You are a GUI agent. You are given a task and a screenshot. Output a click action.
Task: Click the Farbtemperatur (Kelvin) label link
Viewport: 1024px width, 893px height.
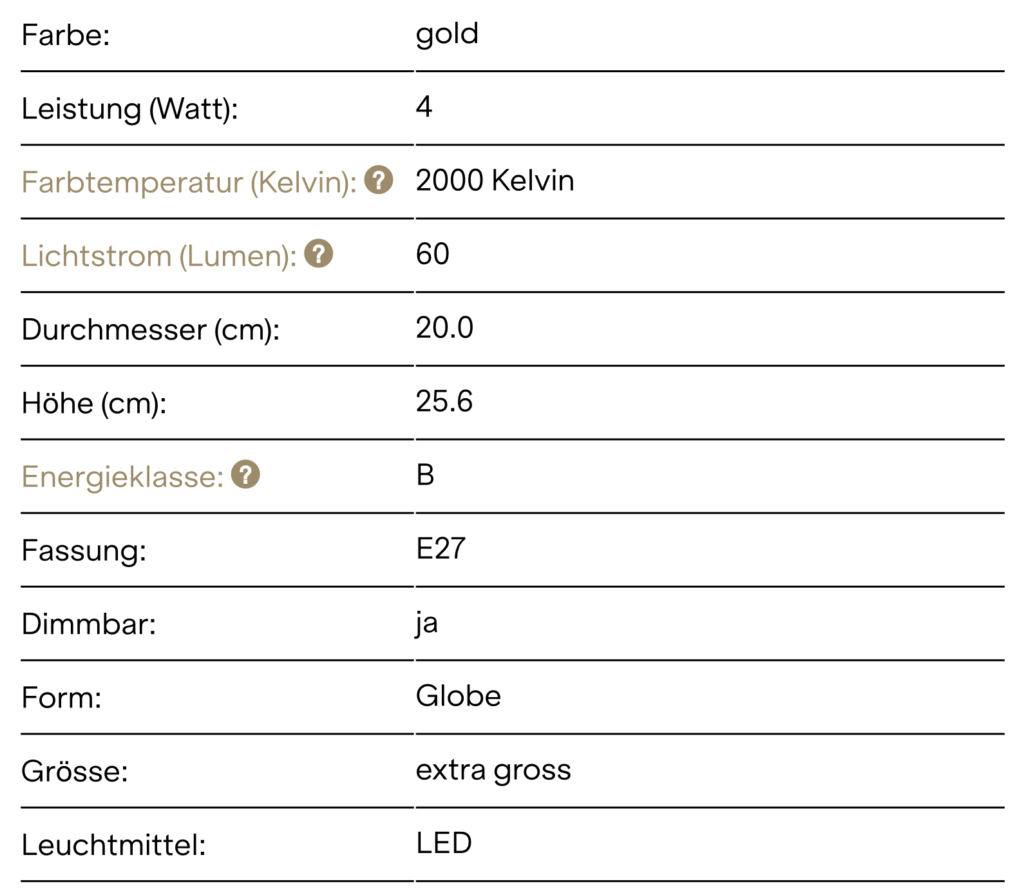click(x=189, y=182)
